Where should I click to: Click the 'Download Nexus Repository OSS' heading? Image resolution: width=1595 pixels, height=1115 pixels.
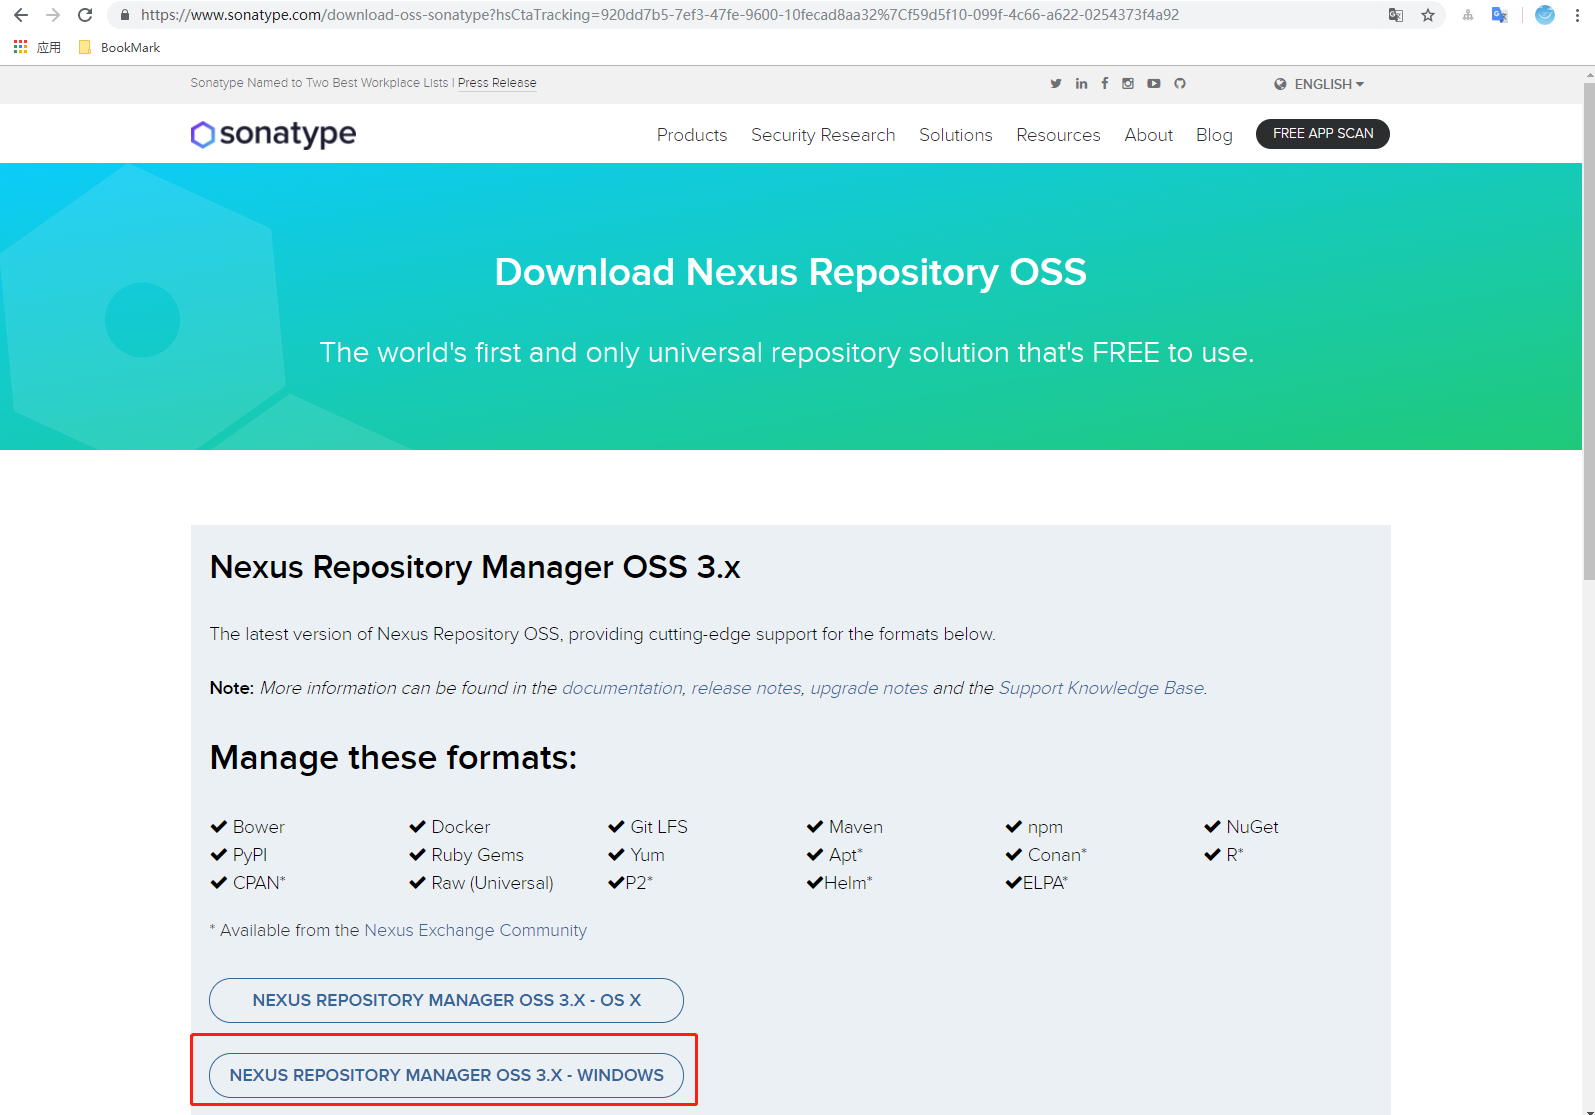[x=790, y=272]
